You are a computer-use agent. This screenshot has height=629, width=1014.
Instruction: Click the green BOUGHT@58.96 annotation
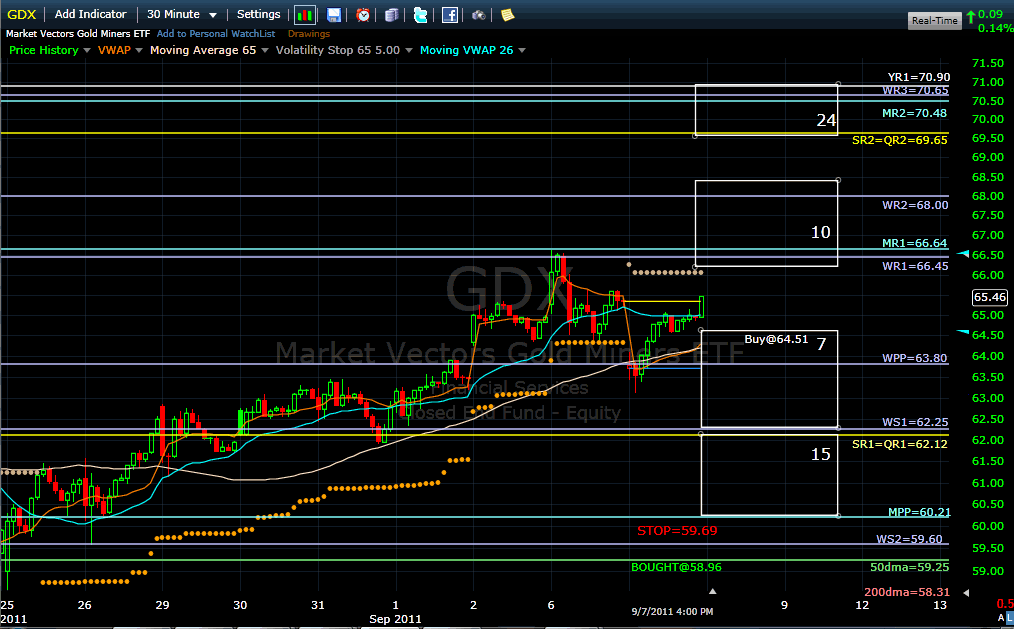point(676,568)
